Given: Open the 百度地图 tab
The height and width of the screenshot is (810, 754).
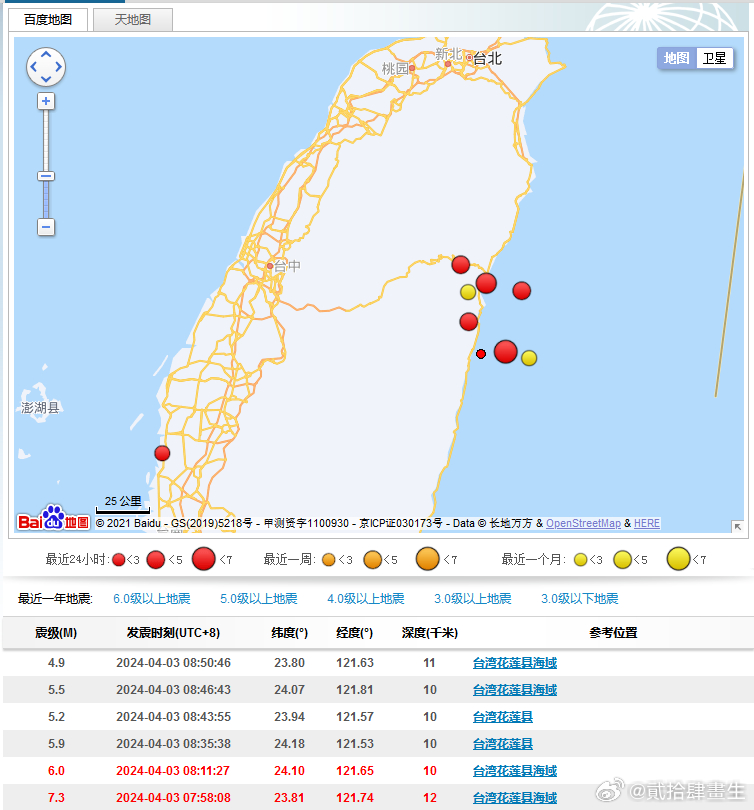Looking at the screenshot, I should pyautogui.click(x=49, y=19).
